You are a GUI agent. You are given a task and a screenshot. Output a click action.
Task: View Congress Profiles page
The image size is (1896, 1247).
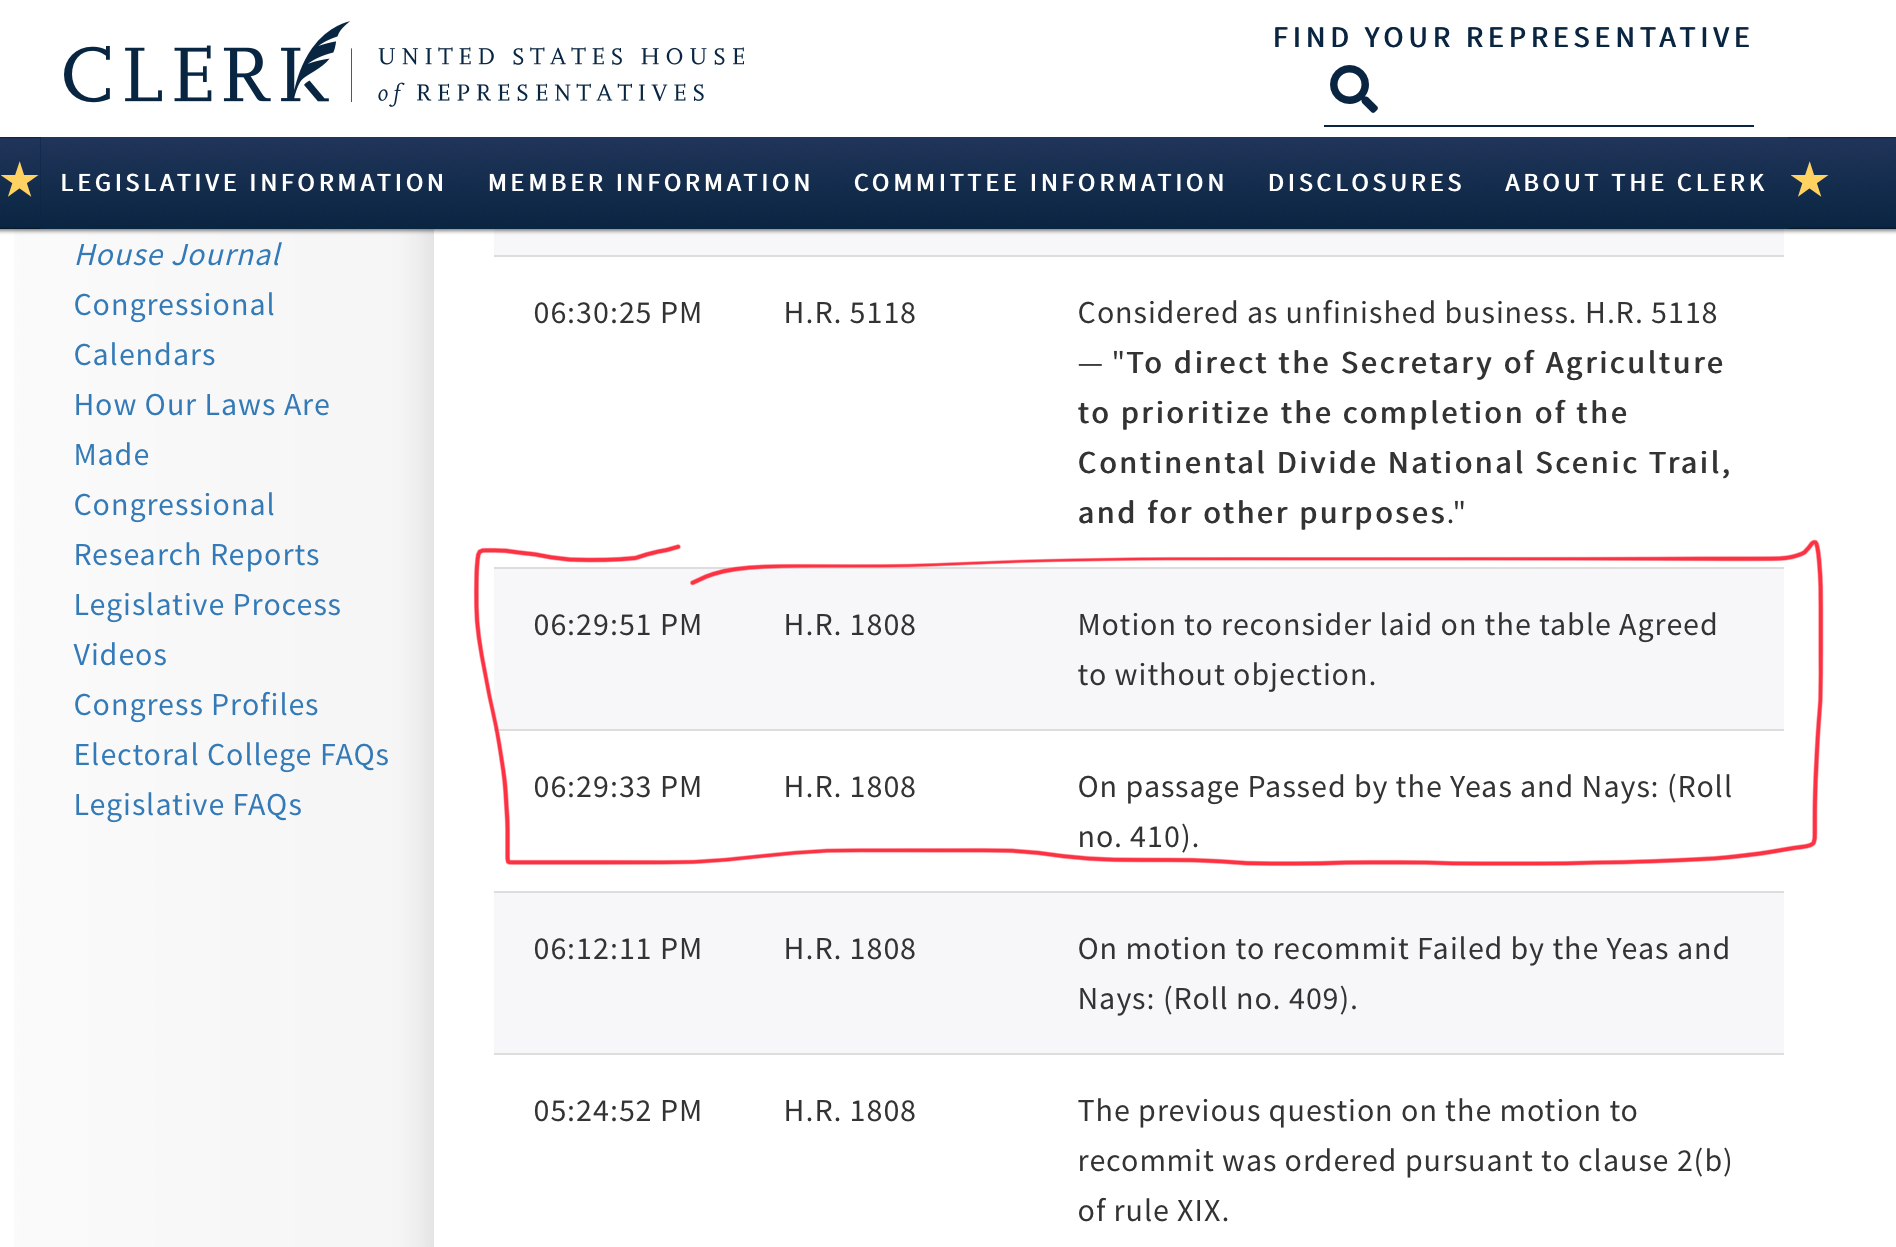(196, 705)
